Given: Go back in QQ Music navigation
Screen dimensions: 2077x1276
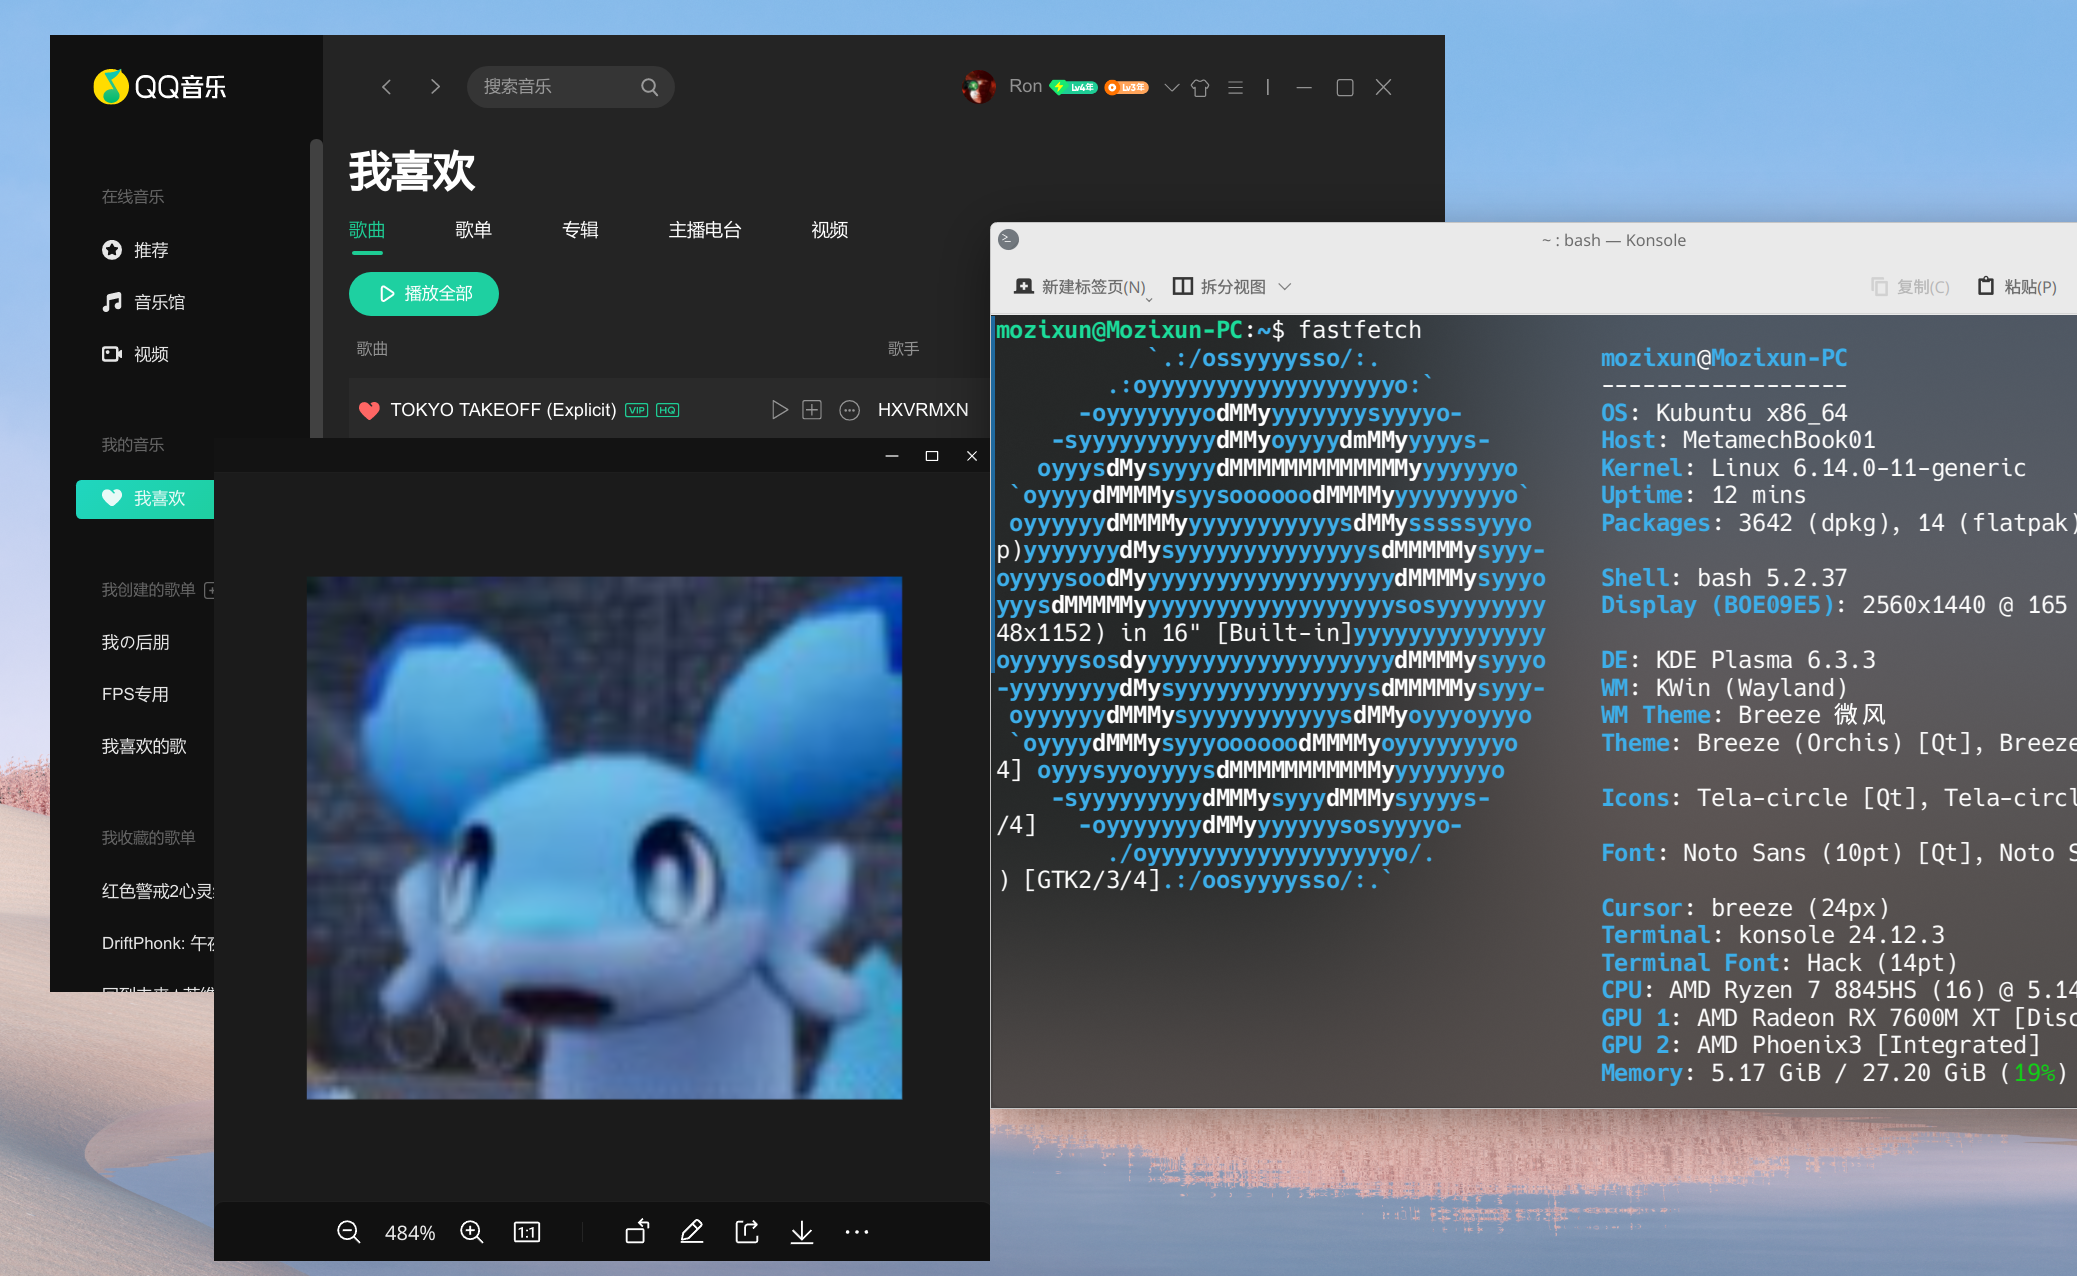Looking at the screenshot, I should click(386, 87).
